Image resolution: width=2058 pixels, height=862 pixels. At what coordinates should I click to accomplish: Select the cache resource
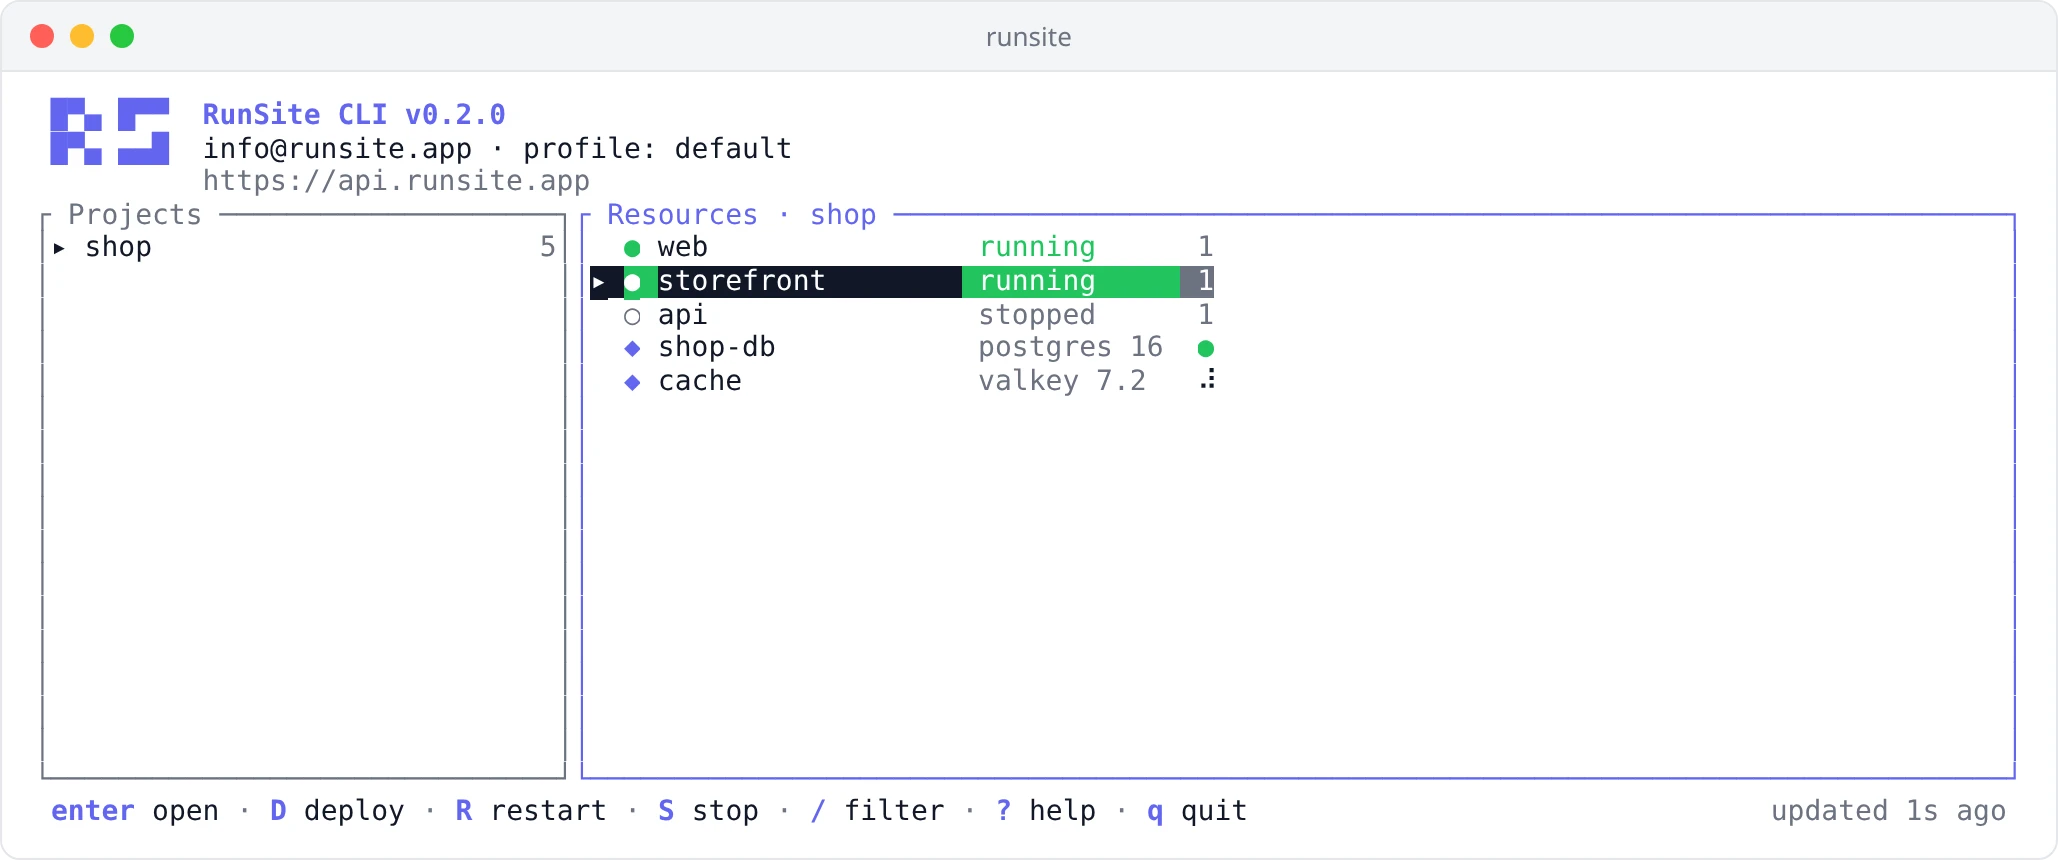click(902, 381)
